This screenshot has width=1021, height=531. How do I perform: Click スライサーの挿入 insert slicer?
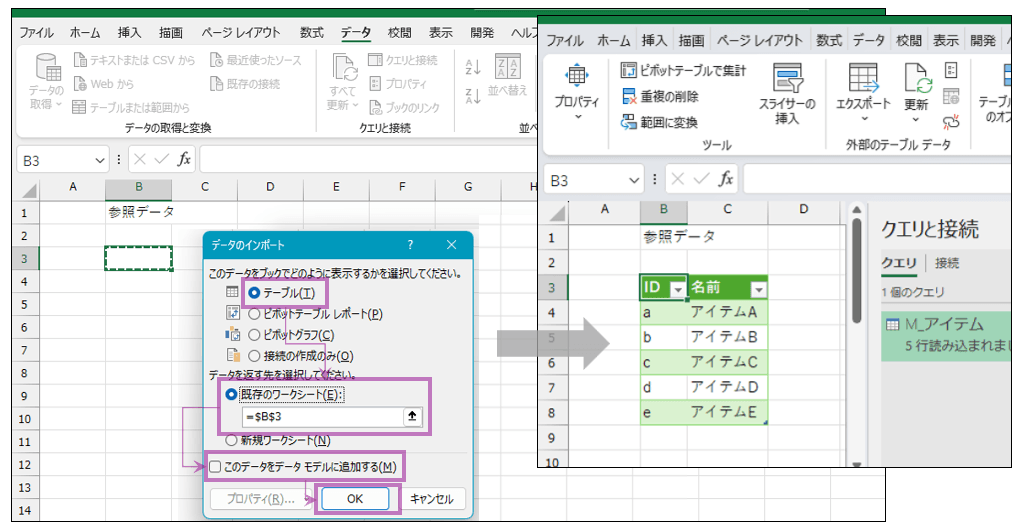787,94
